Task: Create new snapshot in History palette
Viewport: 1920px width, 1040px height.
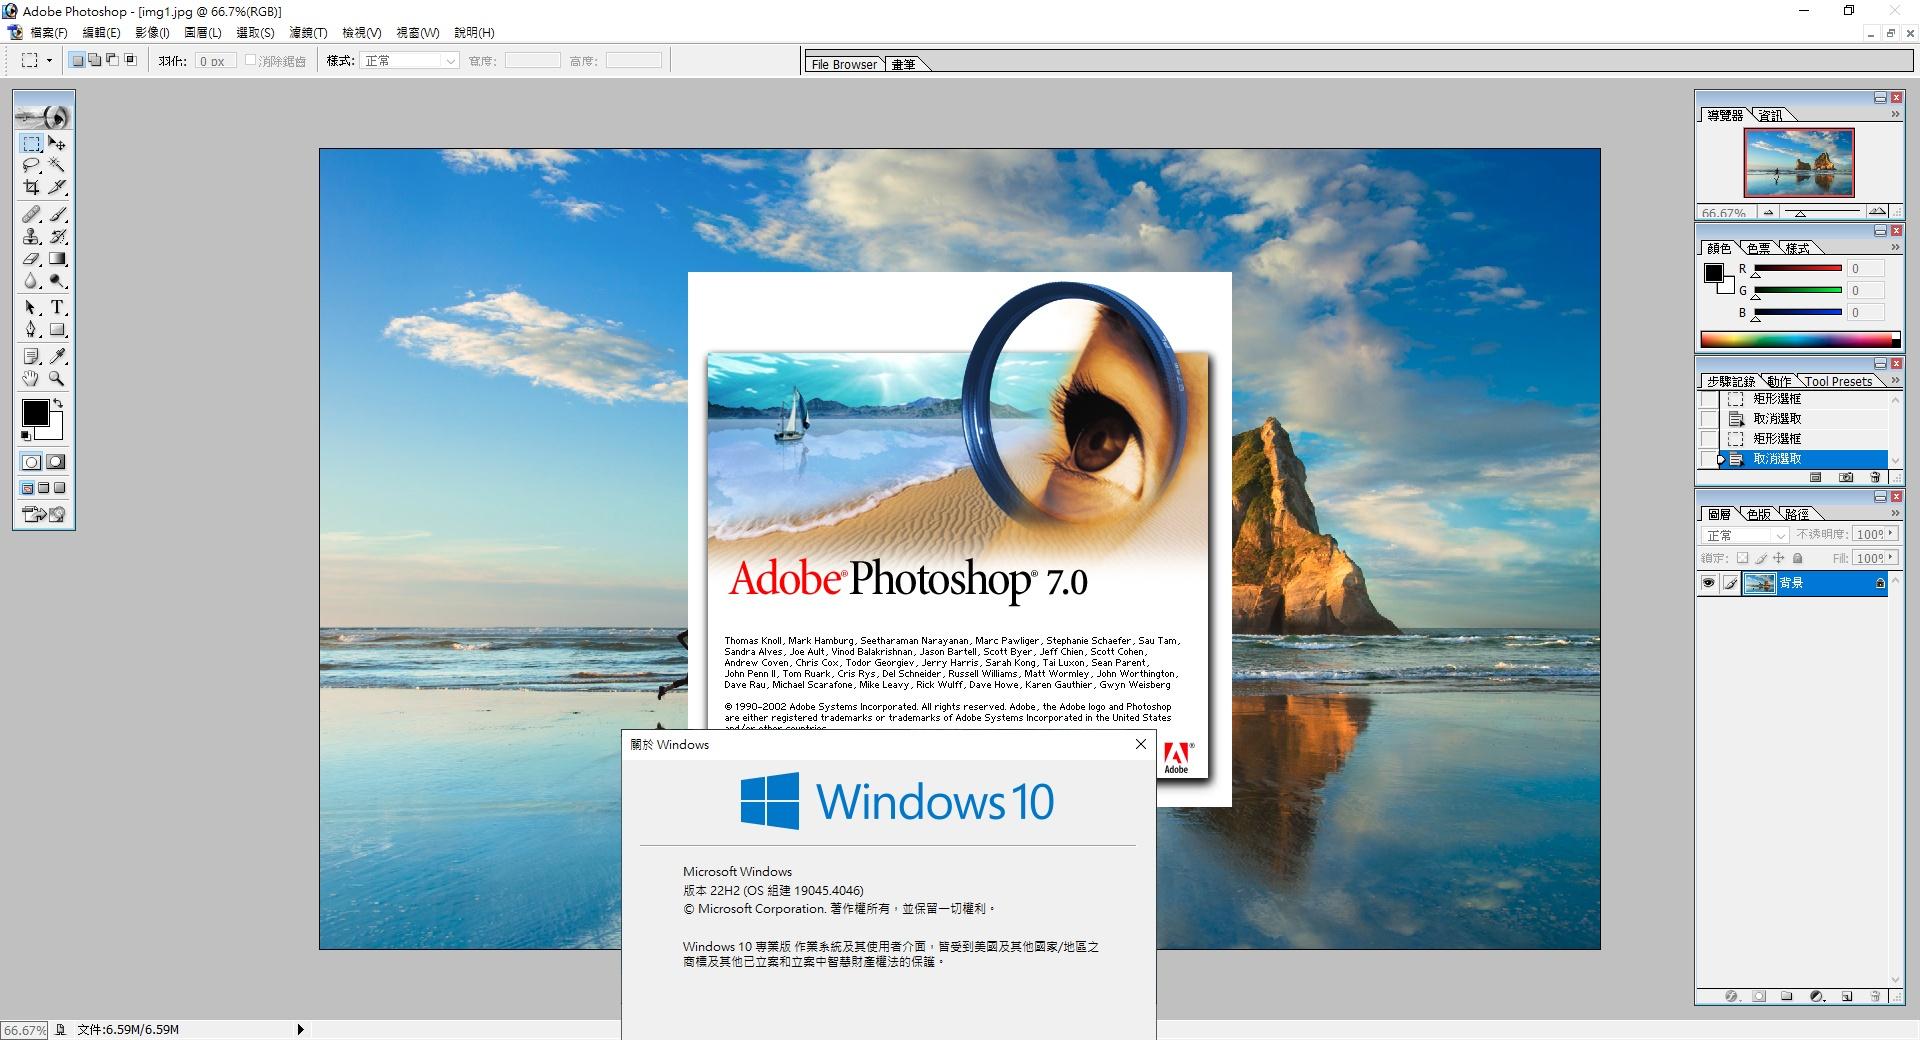Action: [1846, 478]
